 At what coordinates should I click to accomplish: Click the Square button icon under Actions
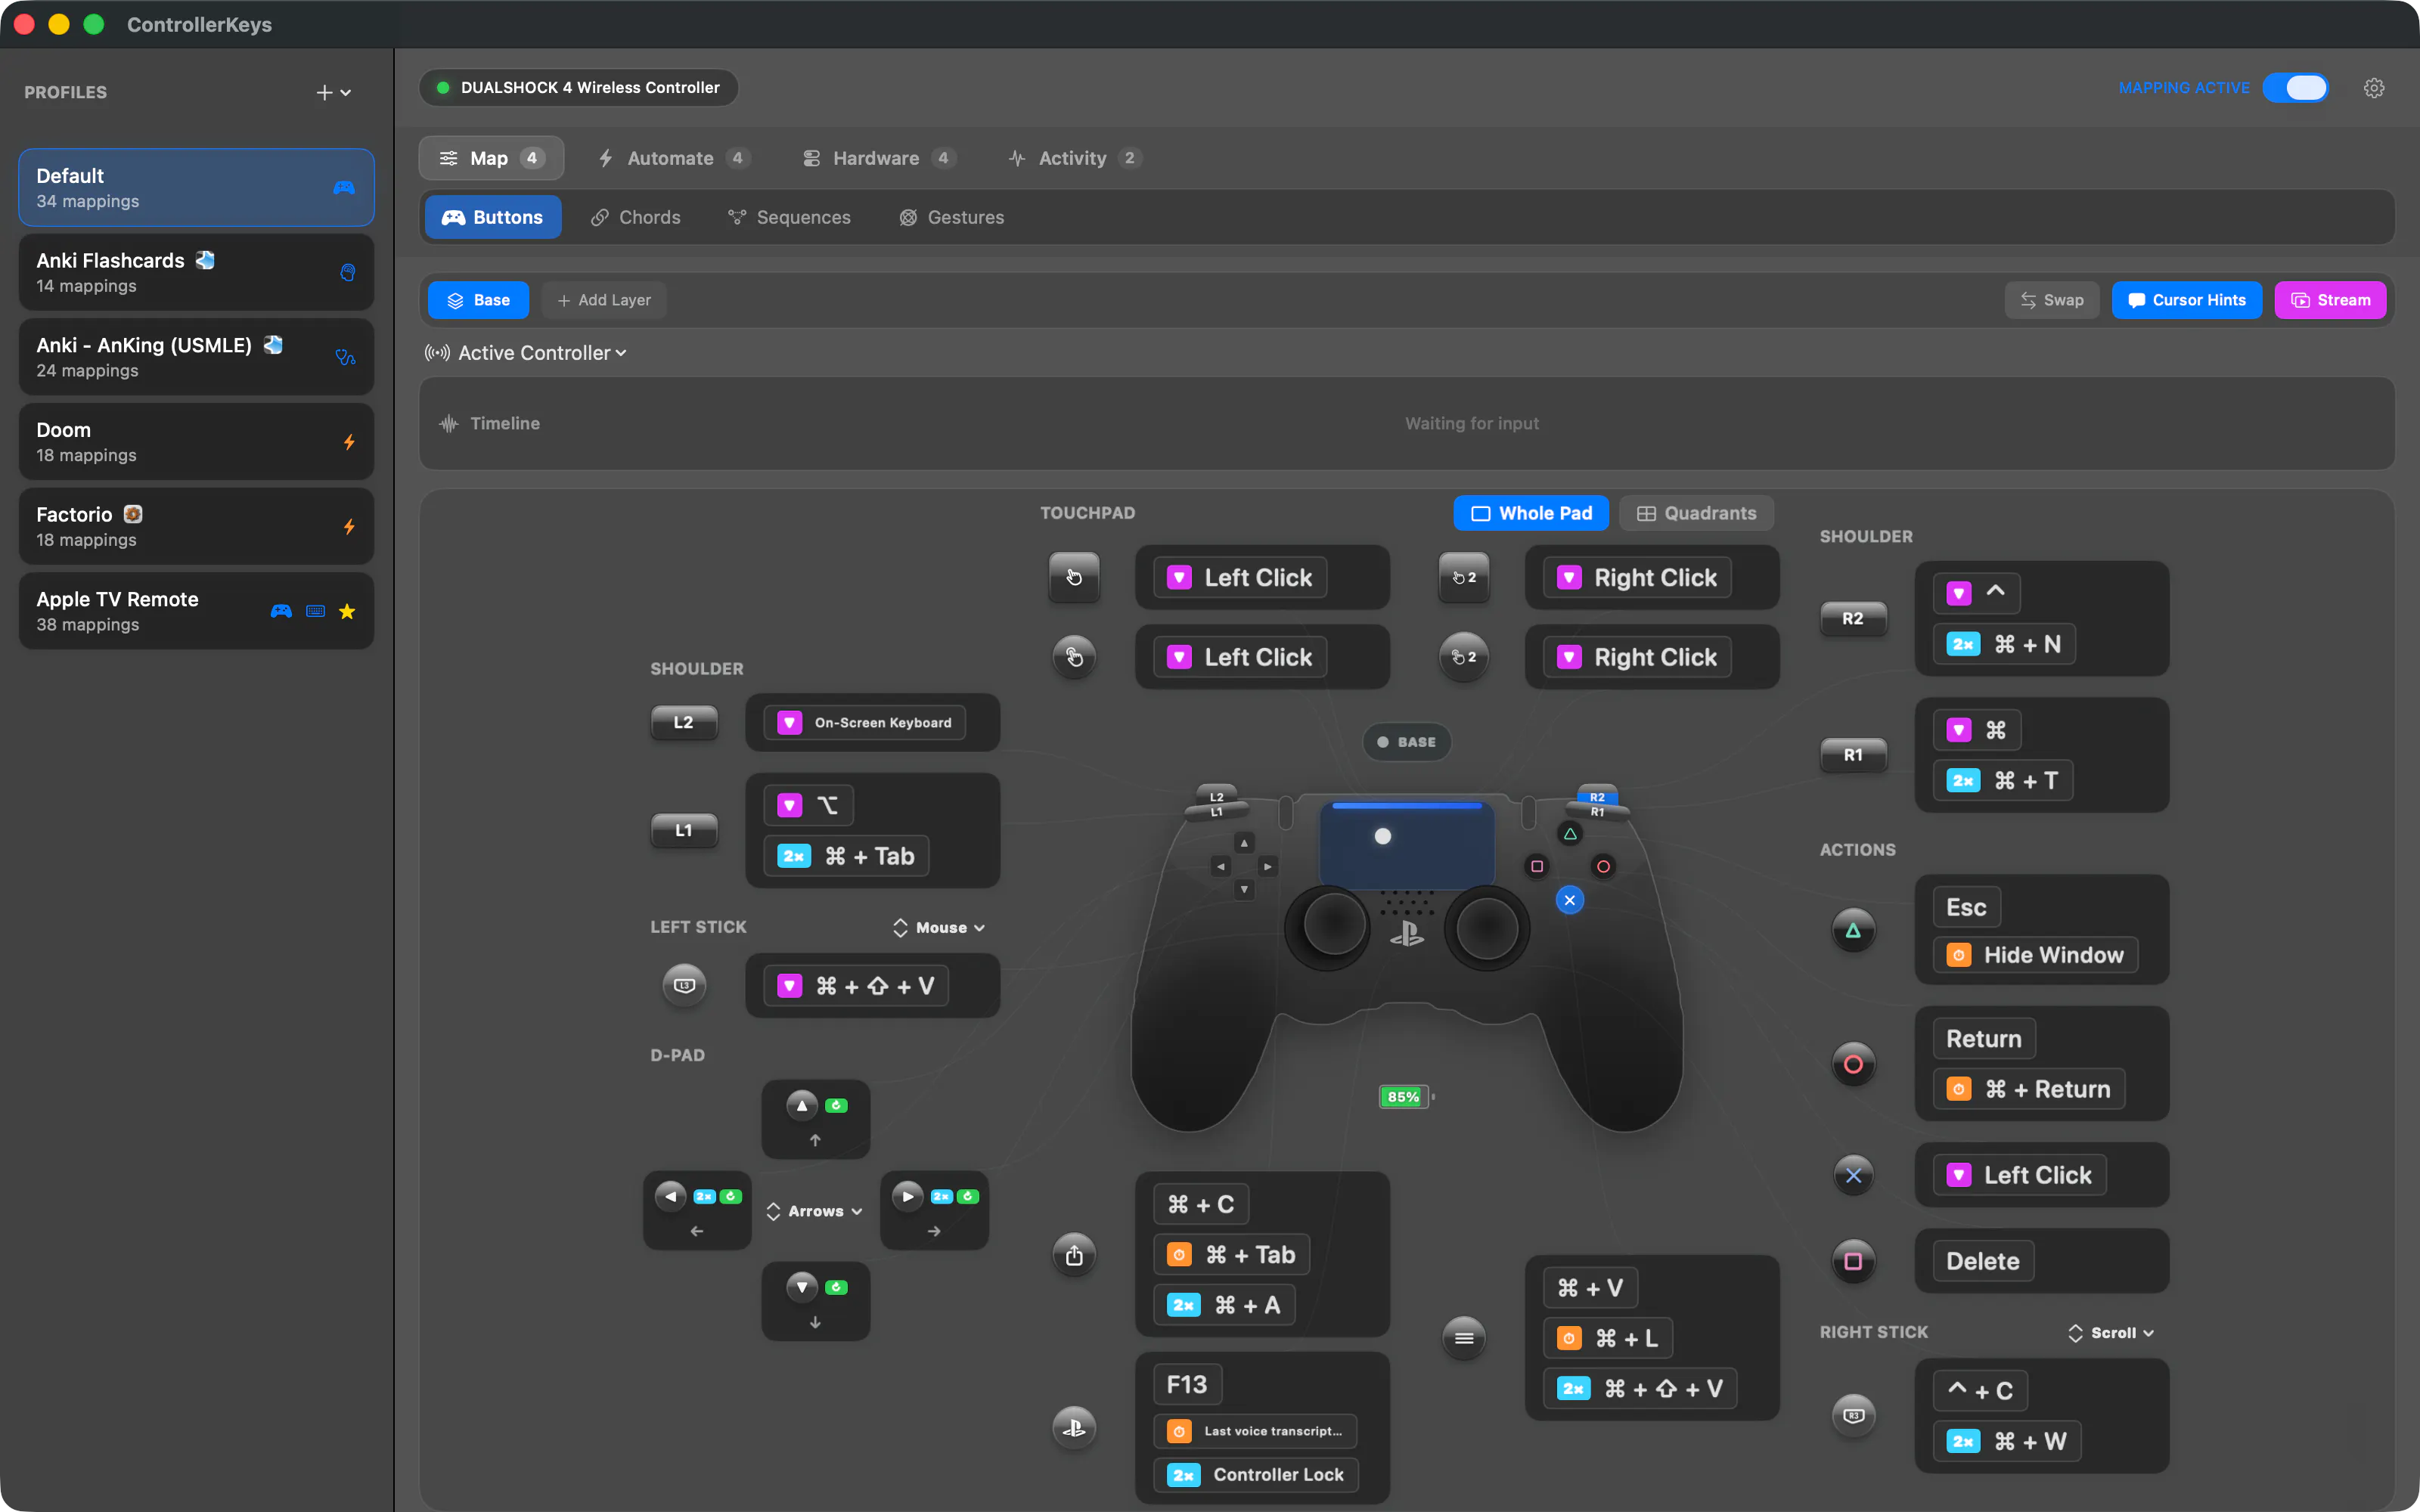1853,1261
